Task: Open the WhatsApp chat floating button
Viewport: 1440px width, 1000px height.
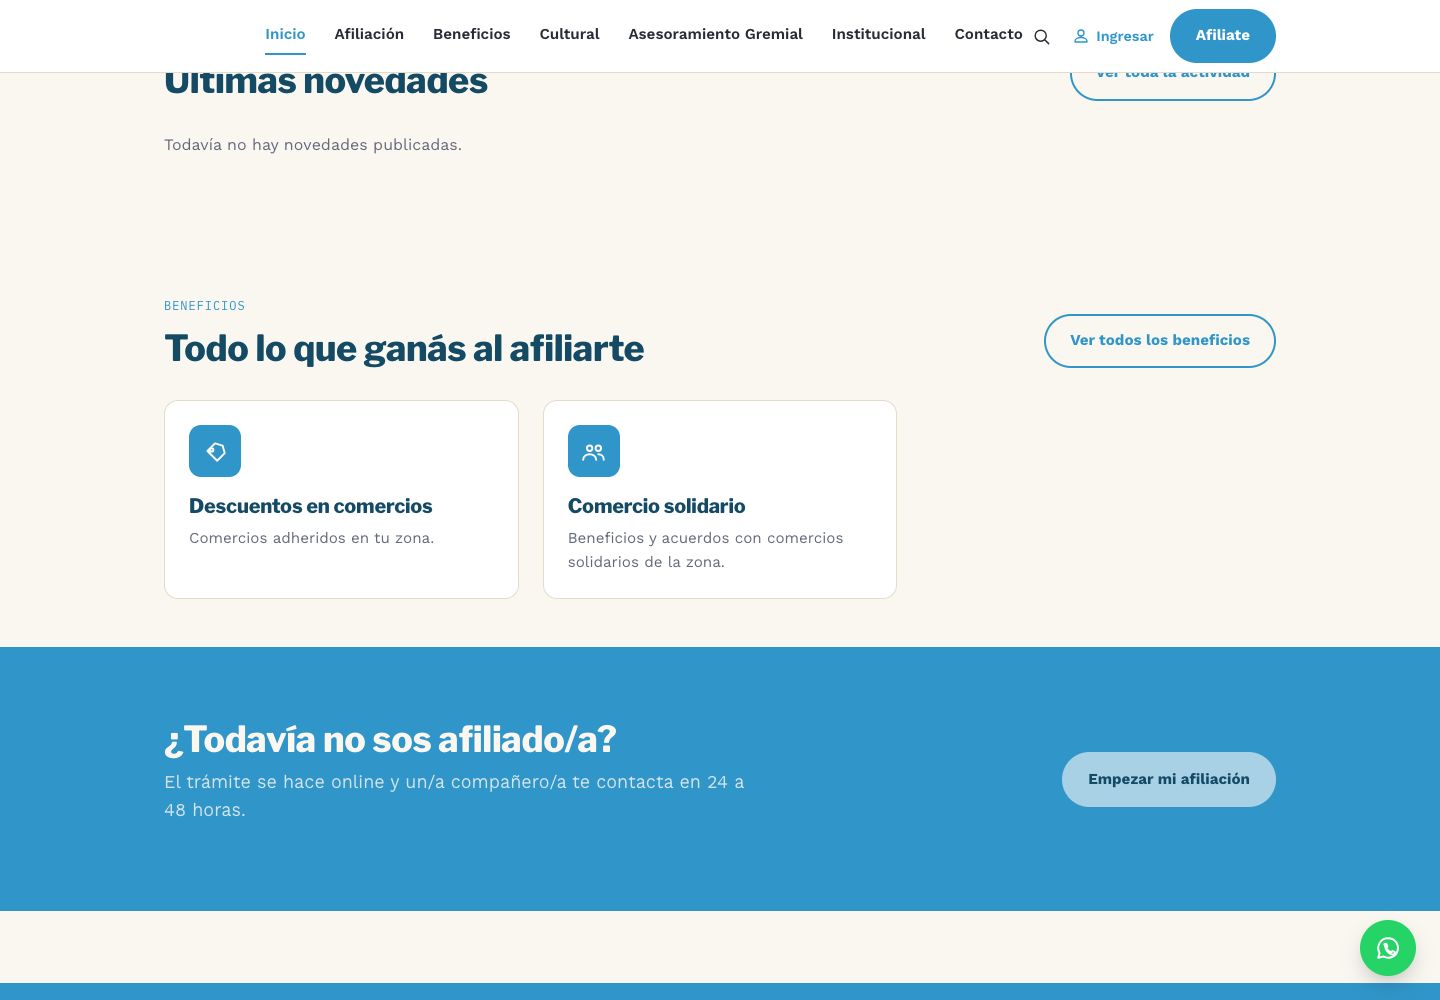Action: 1388,948
